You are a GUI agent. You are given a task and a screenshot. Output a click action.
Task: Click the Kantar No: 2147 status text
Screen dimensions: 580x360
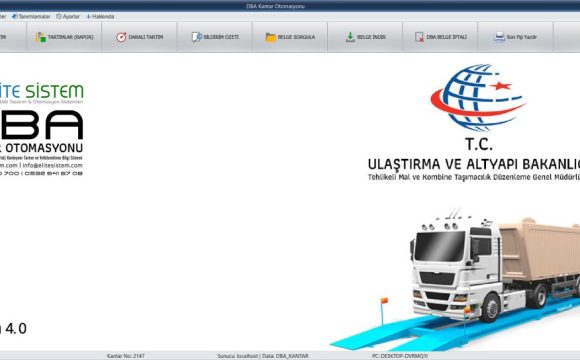[x=126, y=356]
